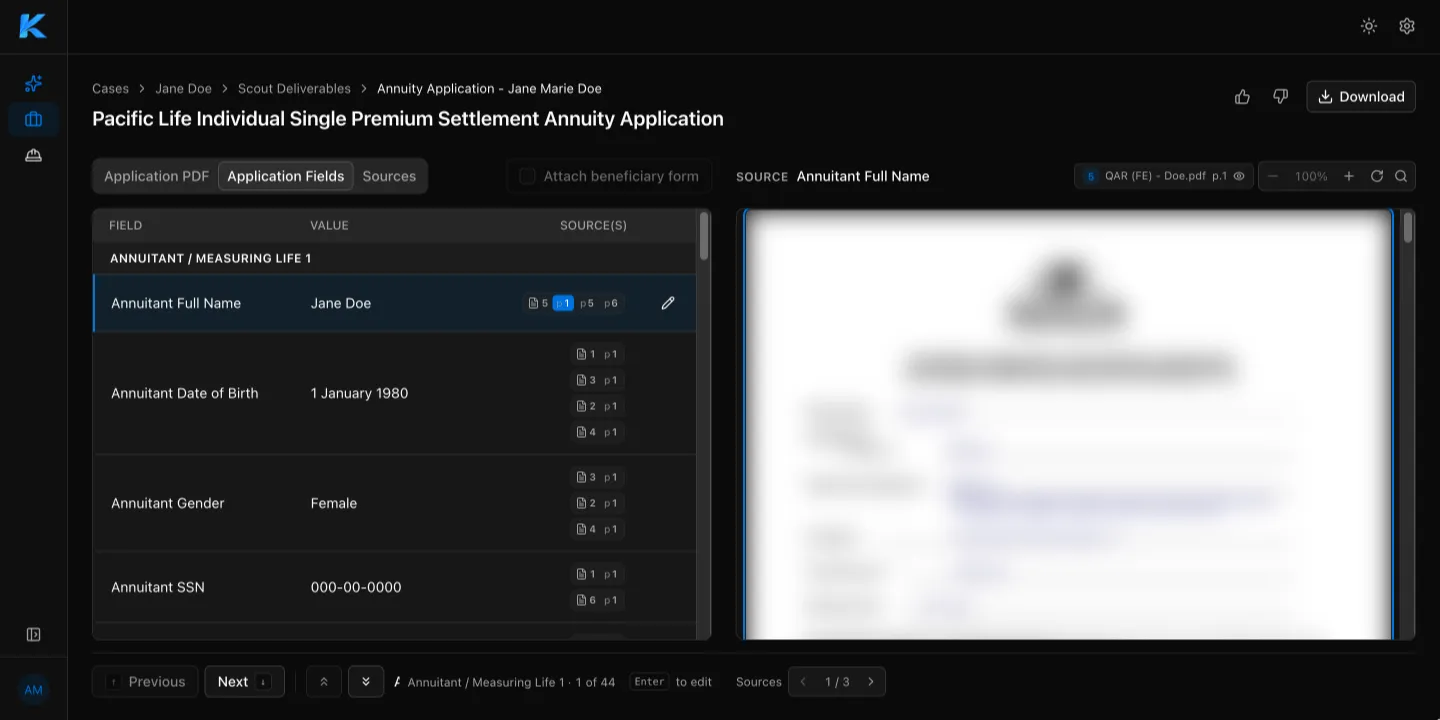Go to the next source with right chevron

click(x=871, y=682)
